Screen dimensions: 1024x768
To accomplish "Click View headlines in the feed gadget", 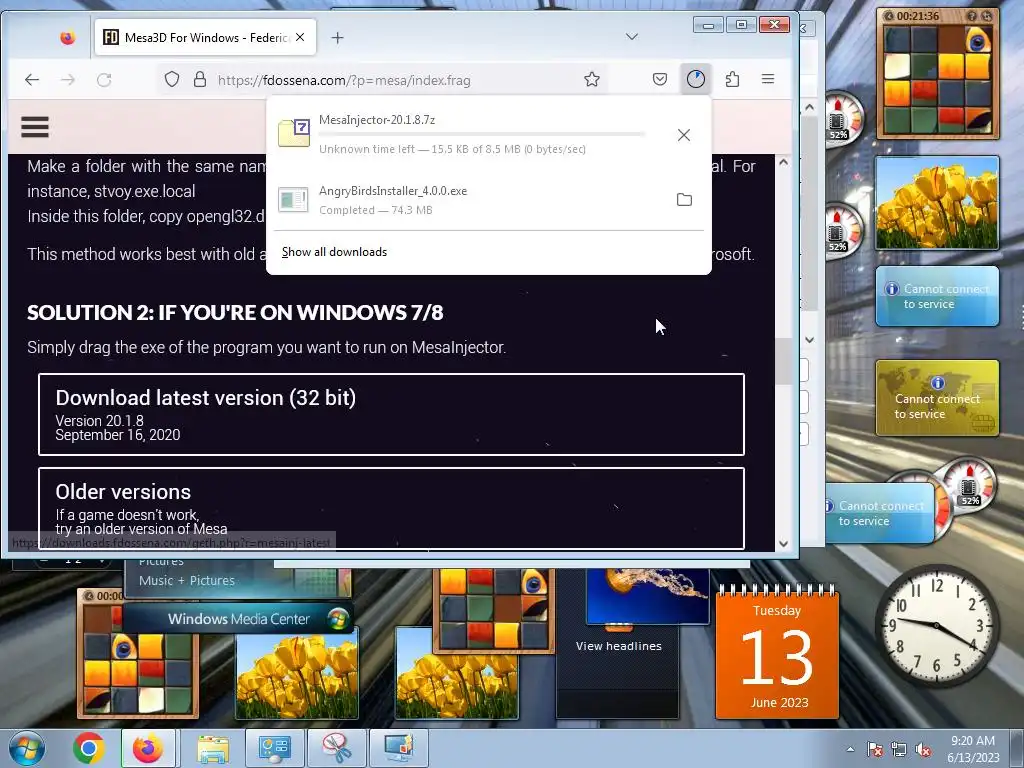I will pyautogui.click(x=618, y=646).
